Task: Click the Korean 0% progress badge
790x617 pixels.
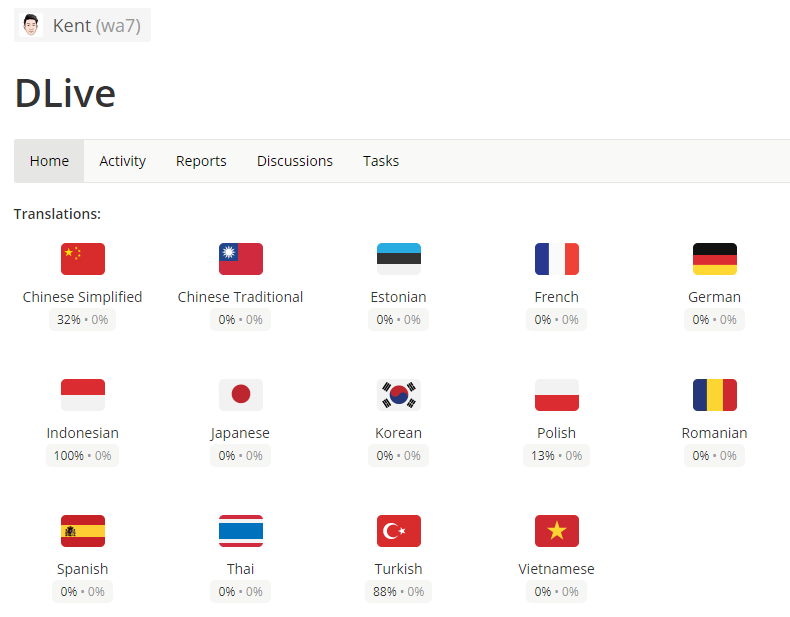Action: click(399, 456)
